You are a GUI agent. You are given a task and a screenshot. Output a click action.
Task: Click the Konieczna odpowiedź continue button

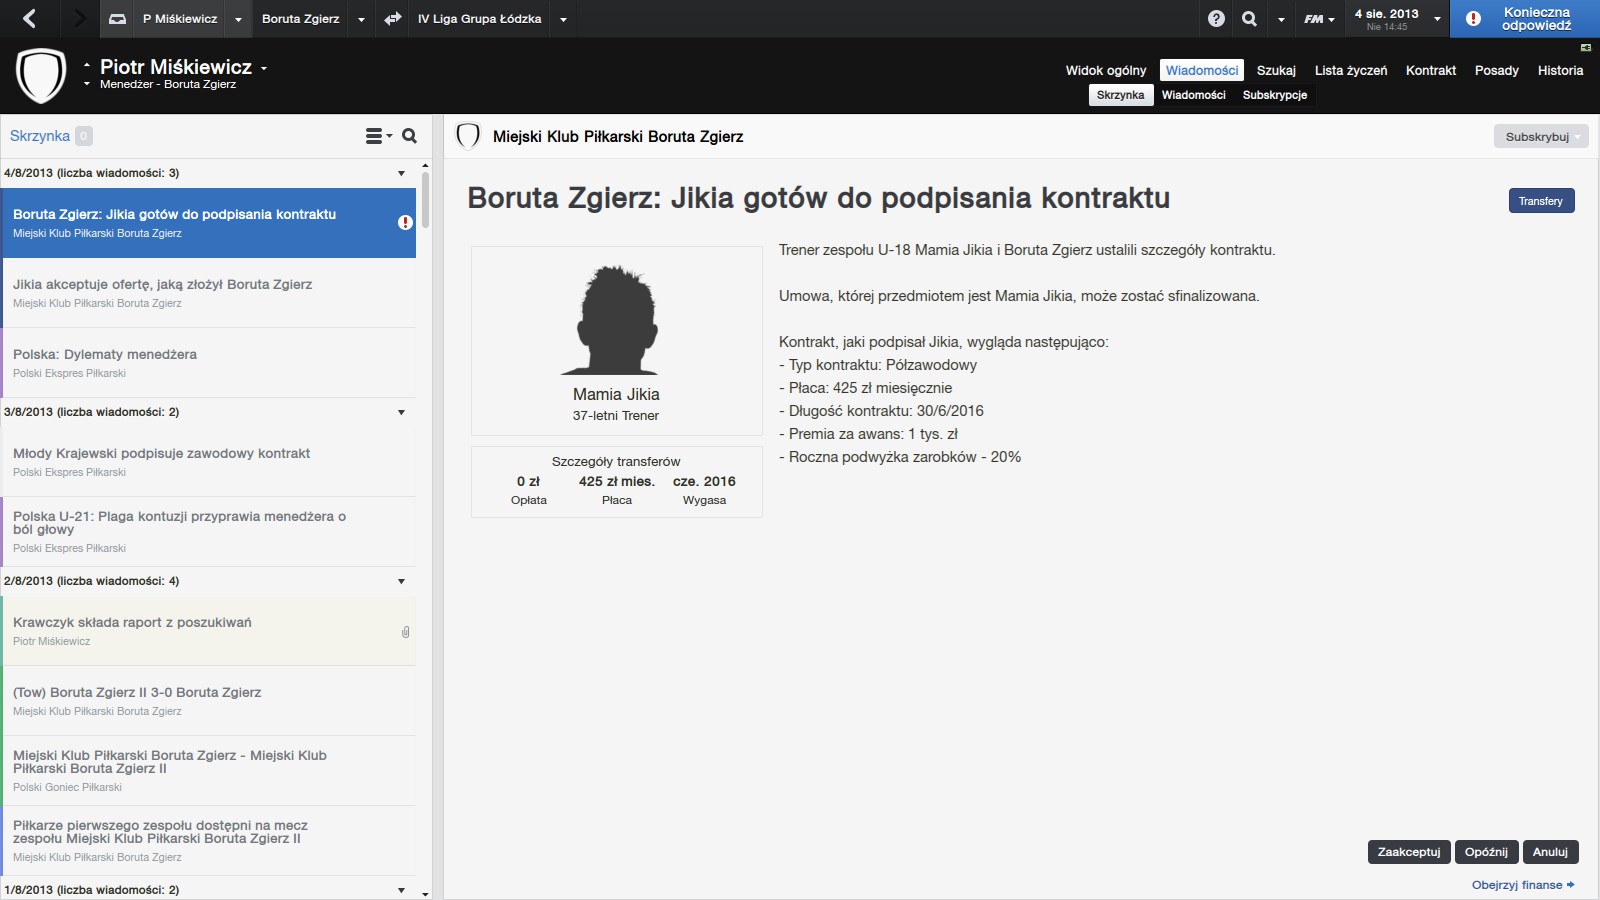1524,18
